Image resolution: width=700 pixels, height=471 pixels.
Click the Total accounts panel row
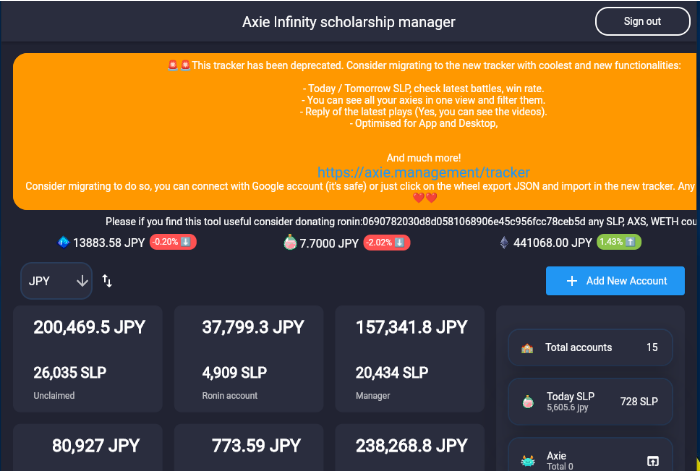click(x=591, y=348)
